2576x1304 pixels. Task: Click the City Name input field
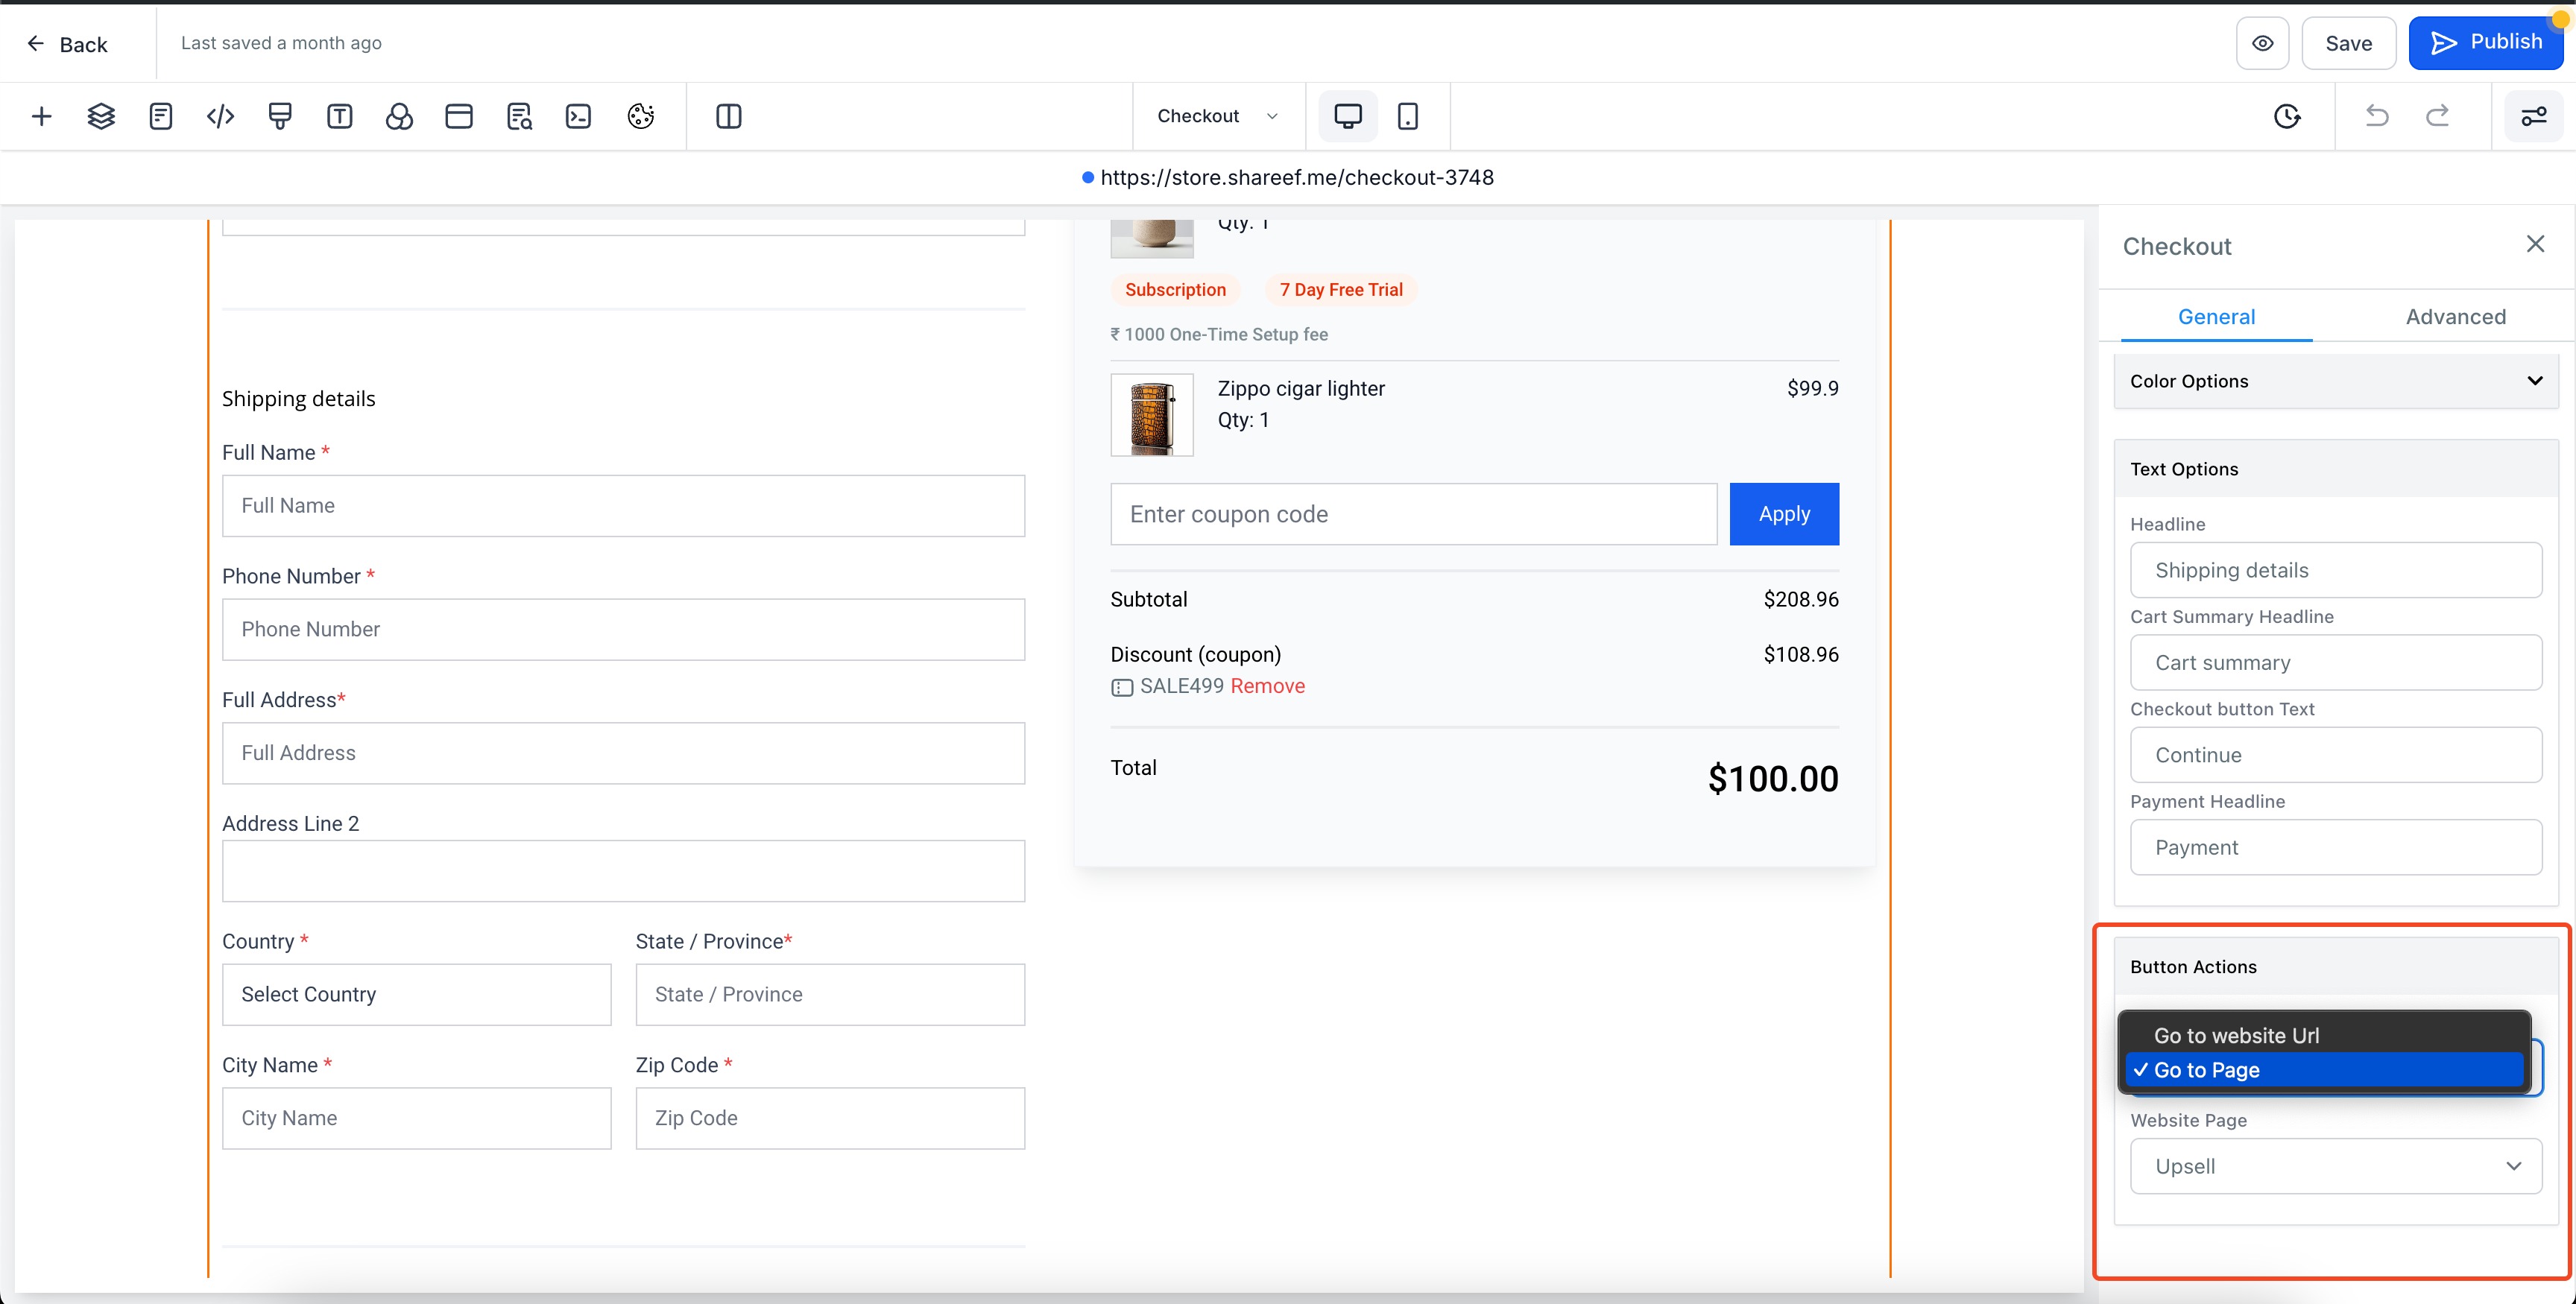[x=417, y=1118]
